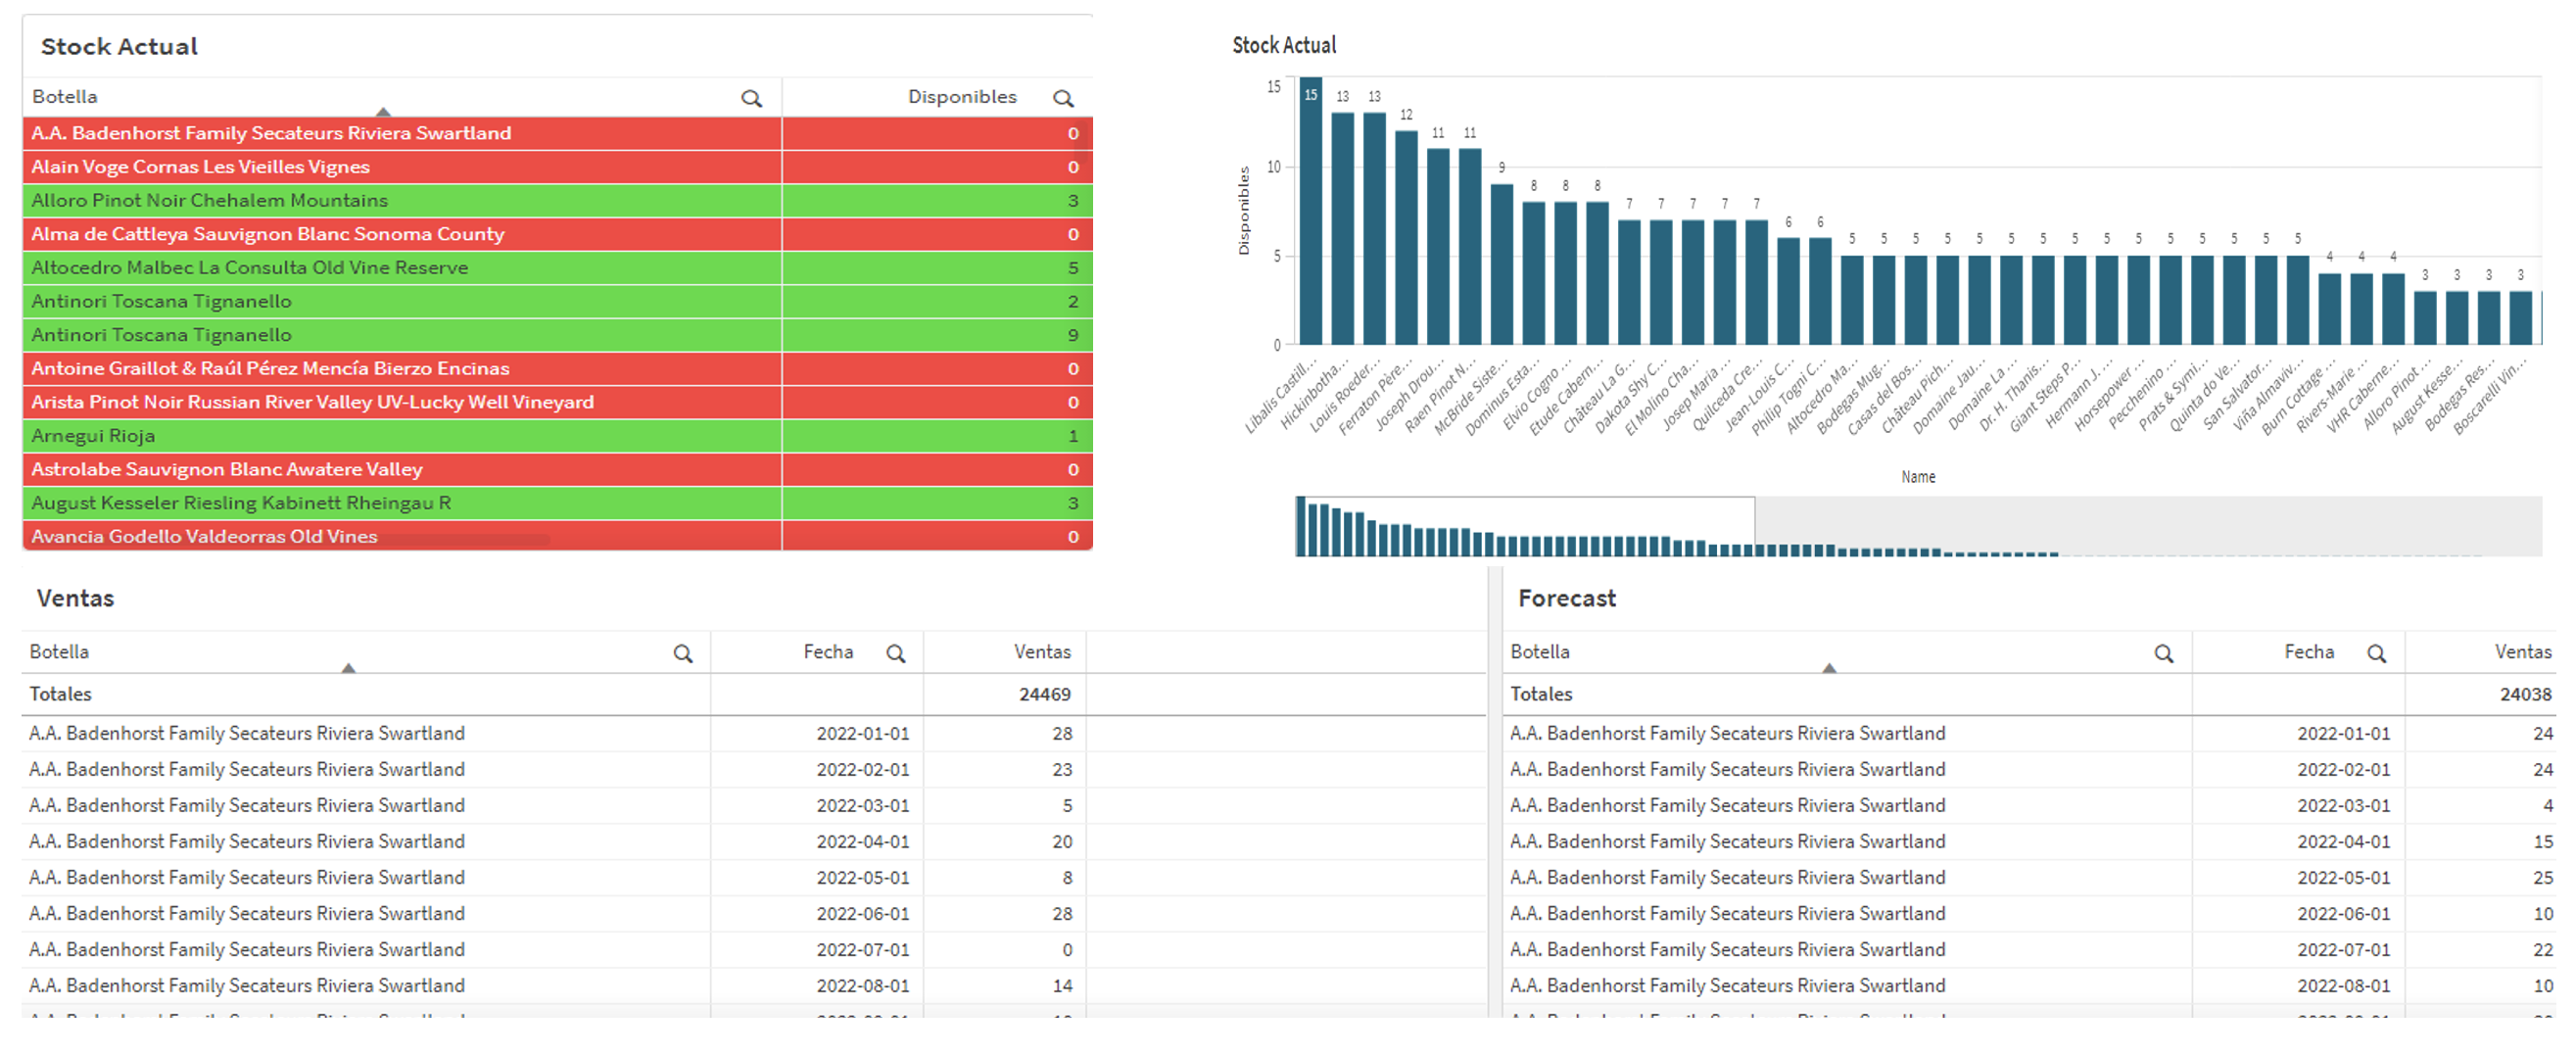This screenshot has height=1056, width=2576.
Task: Open Botella search in Forecast table
Action: pos(2164,654)
